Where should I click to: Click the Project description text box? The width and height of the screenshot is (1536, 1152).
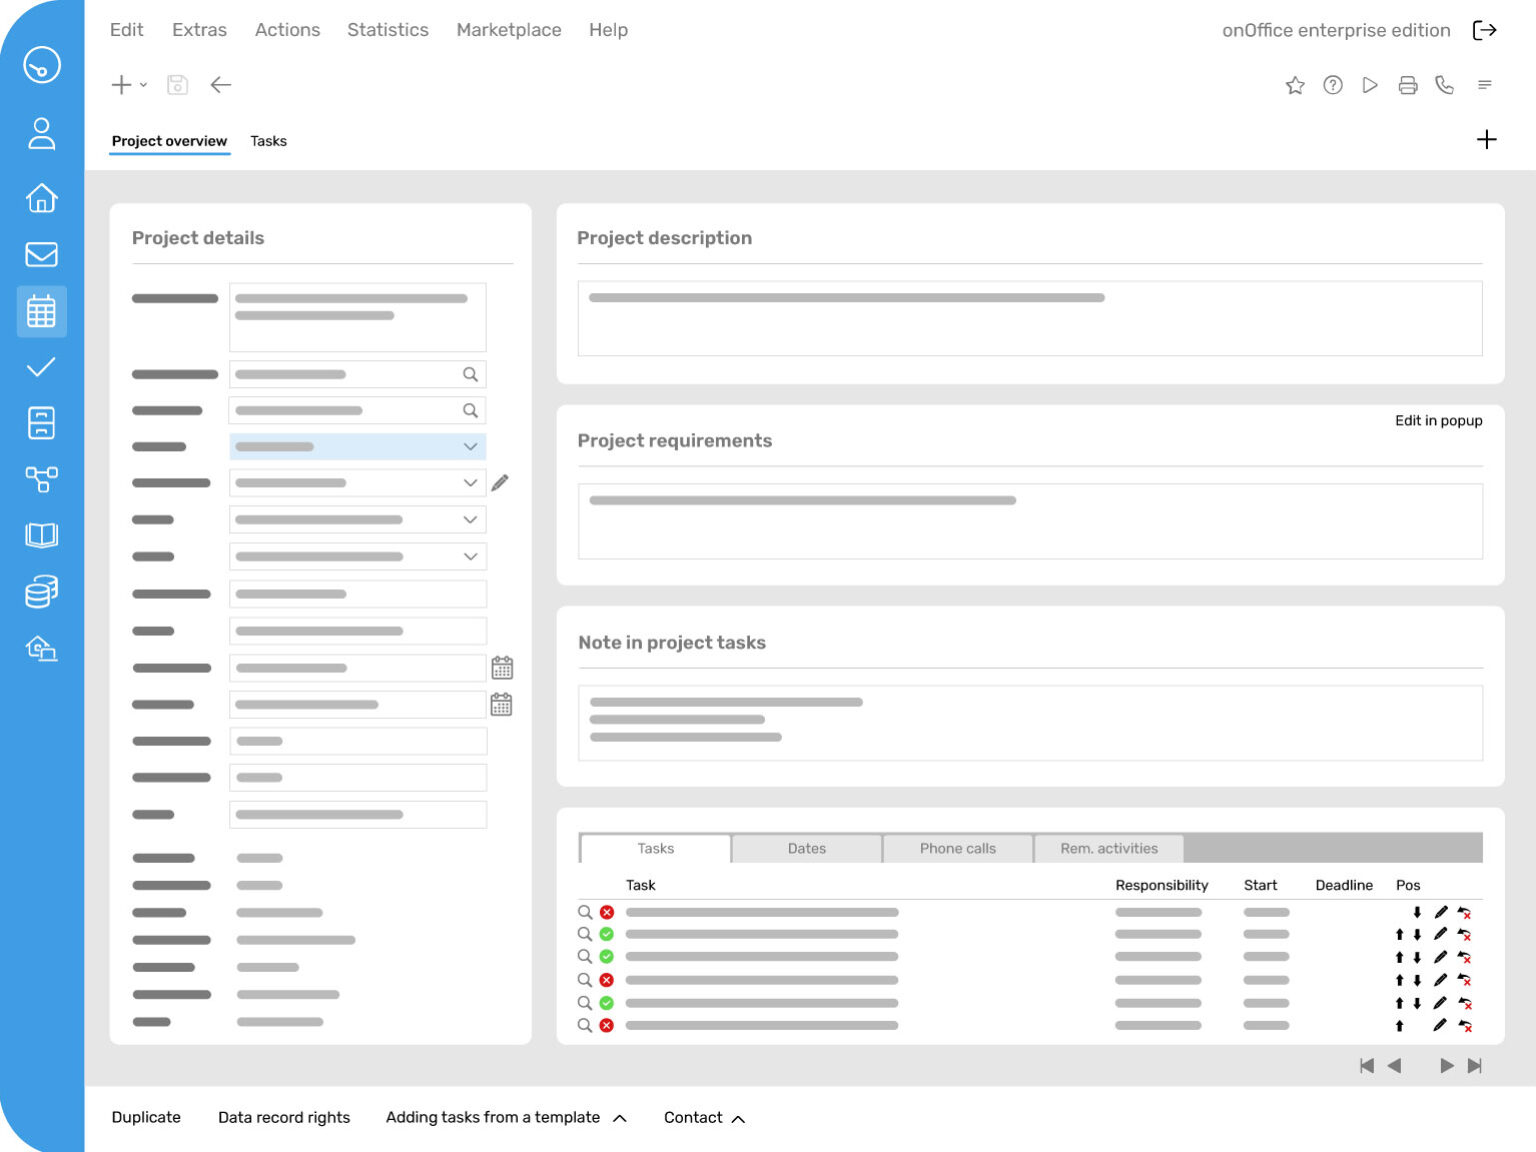1030,318
